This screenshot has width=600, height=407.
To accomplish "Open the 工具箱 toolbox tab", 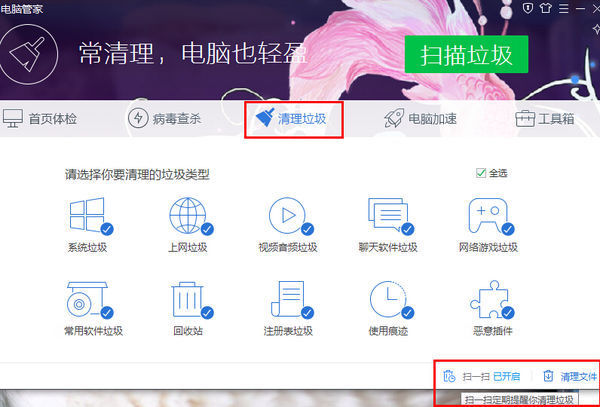I will coord(545,119).
